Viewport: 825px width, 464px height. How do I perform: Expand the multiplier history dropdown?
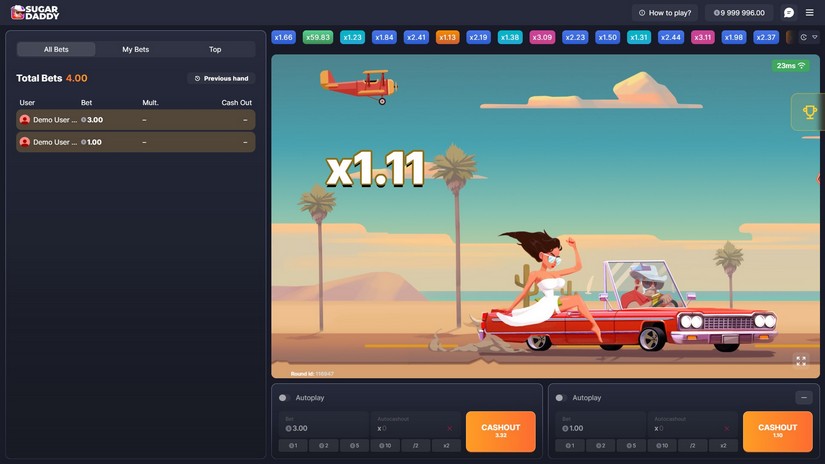[x=815, y=37]
